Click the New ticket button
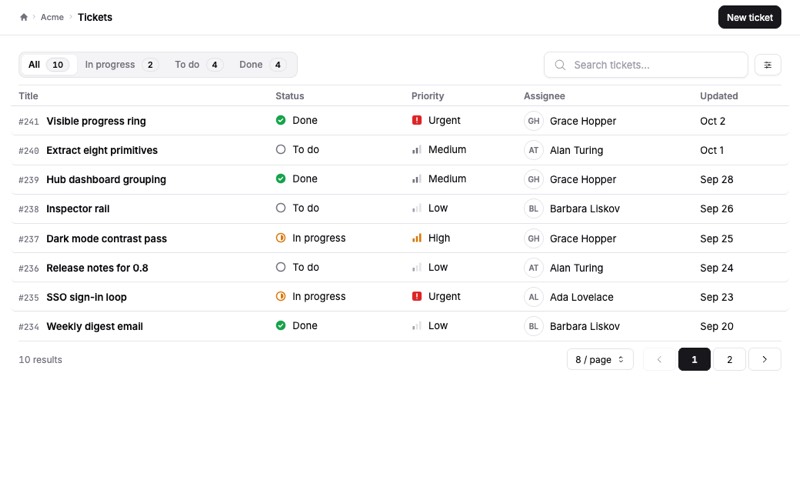Viewport: 800px width, 500px height. click(749, 17)
